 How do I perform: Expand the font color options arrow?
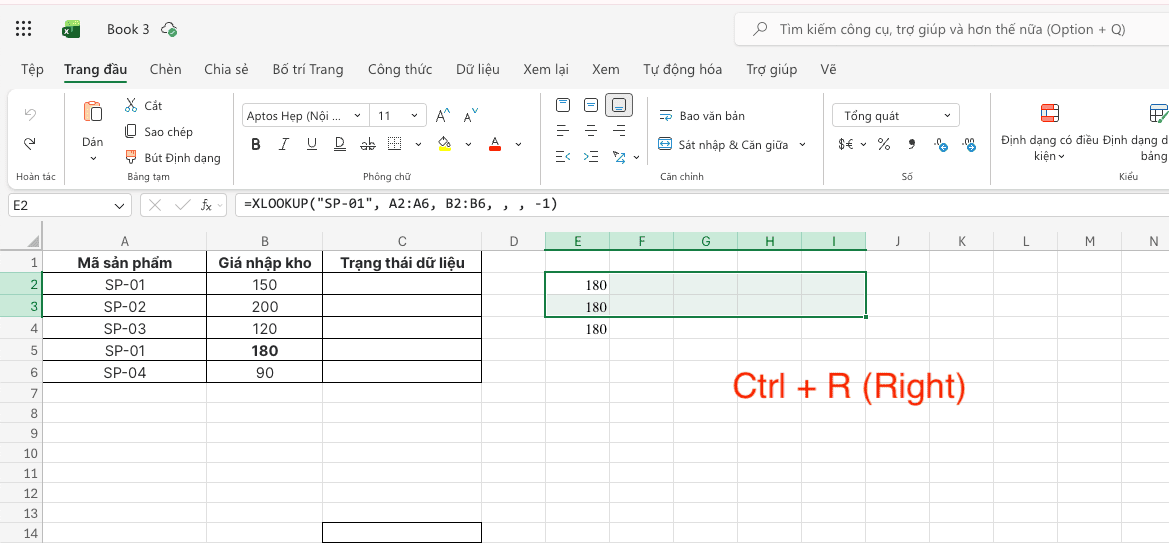[x=518, y=144]
